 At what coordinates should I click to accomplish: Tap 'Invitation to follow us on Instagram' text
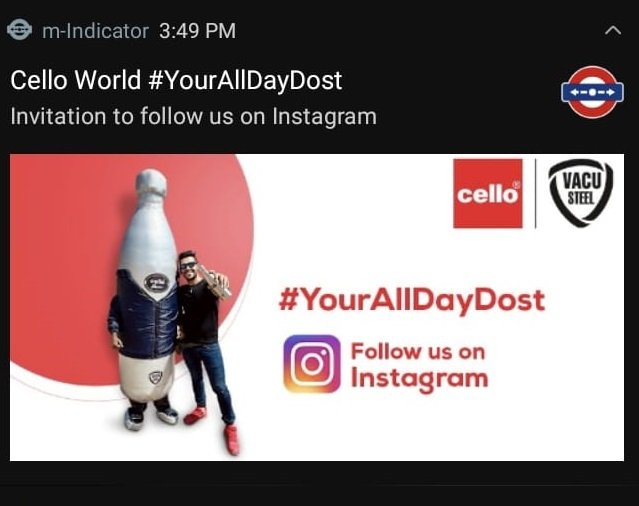point(194,117)
